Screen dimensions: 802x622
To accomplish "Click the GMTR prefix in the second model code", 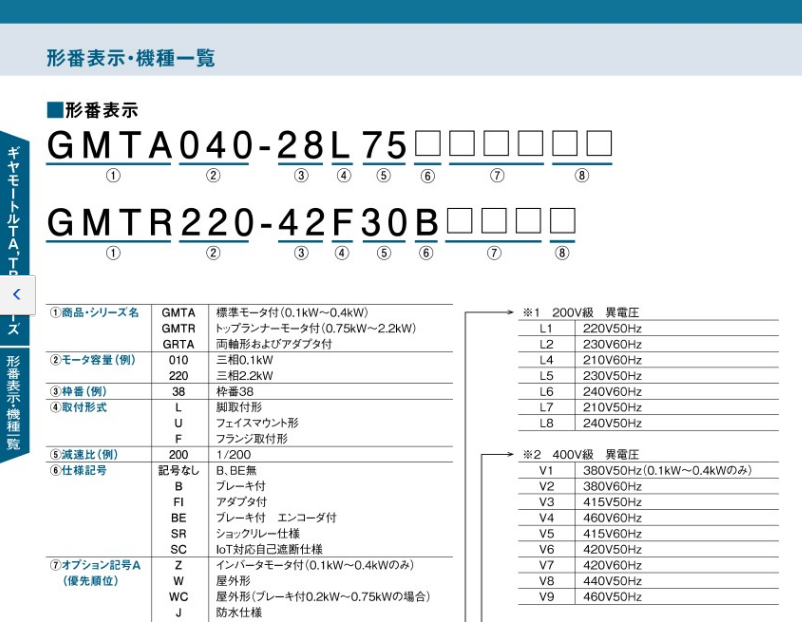I will click(110, 223).
